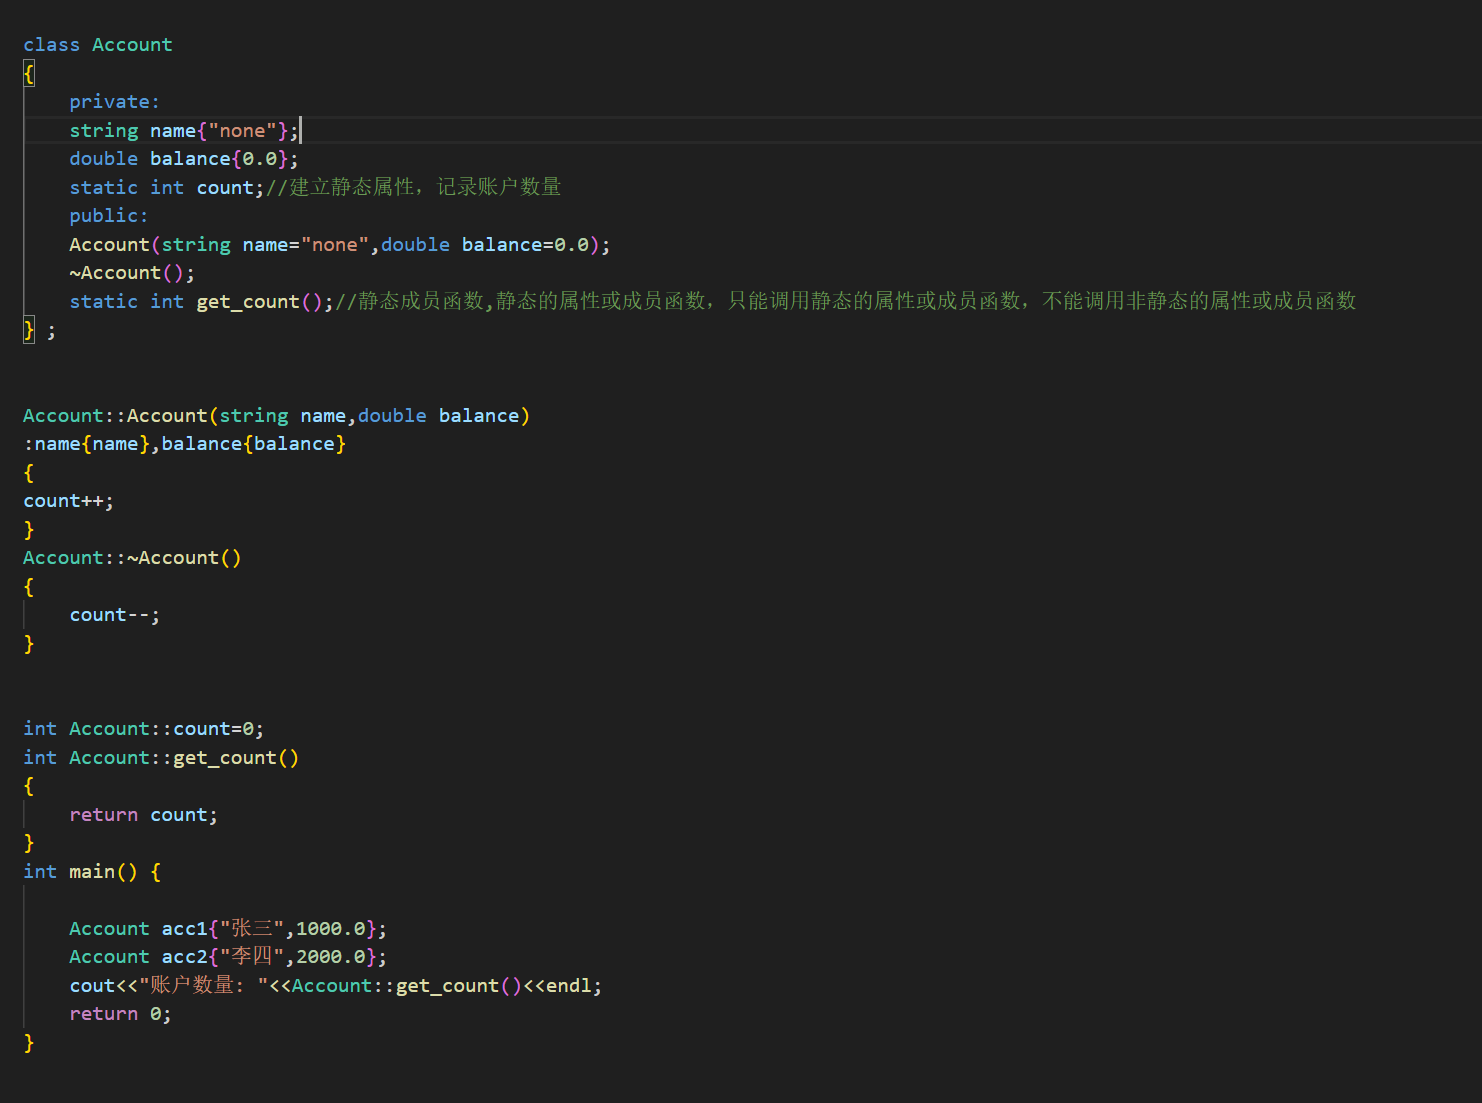This screenshot has height=1103, width=1482.
Task: Click the initializer list ":name{name},balance{balance}"
Action: pyautogui.click(x=185, y=444)
